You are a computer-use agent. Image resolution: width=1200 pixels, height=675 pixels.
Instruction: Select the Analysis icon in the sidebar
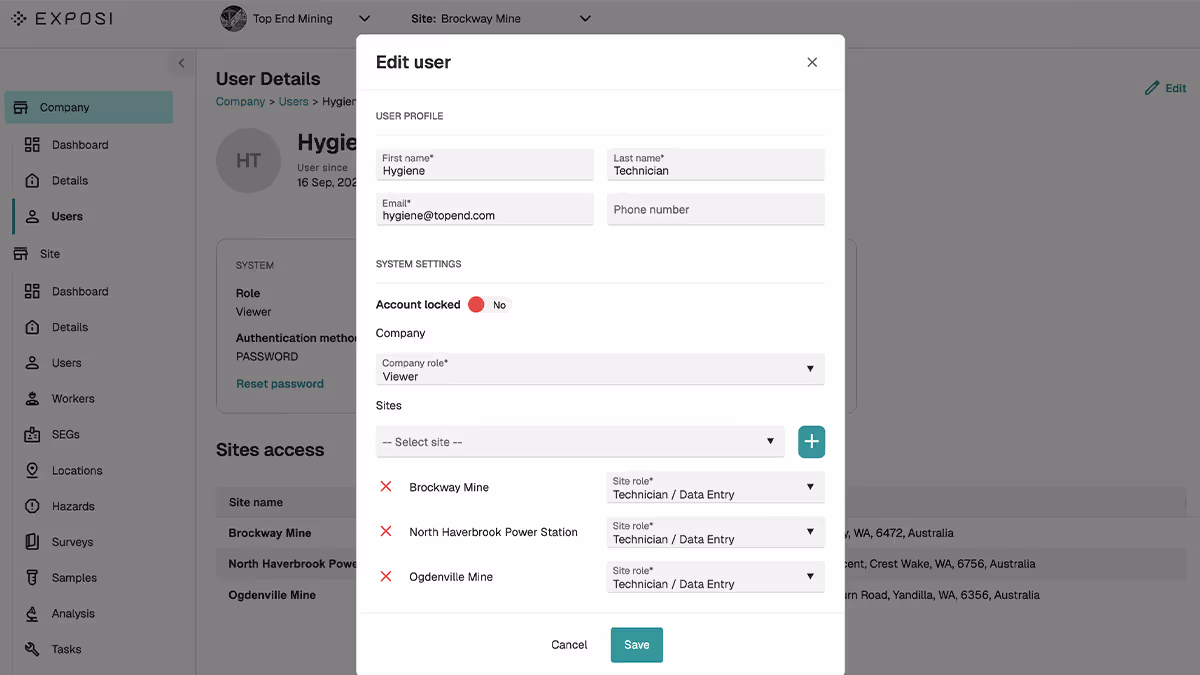pos(34,613)
